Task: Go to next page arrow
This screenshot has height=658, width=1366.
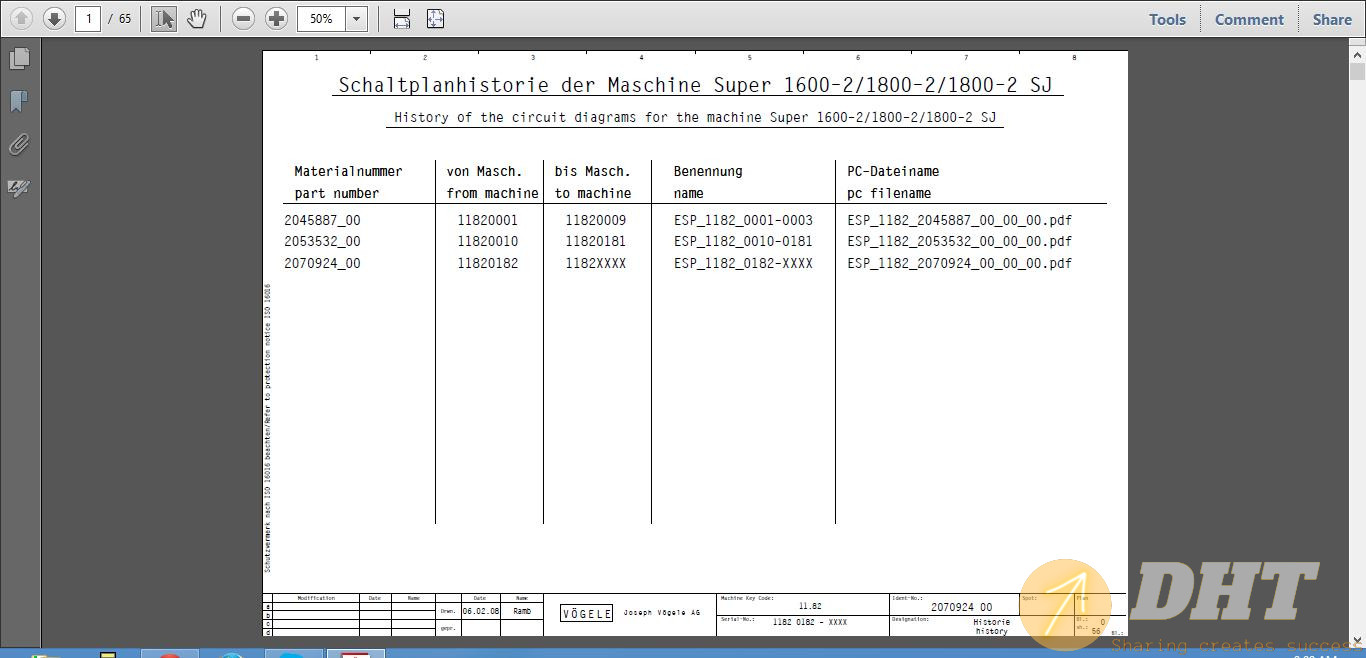Action: click(54, 18)
